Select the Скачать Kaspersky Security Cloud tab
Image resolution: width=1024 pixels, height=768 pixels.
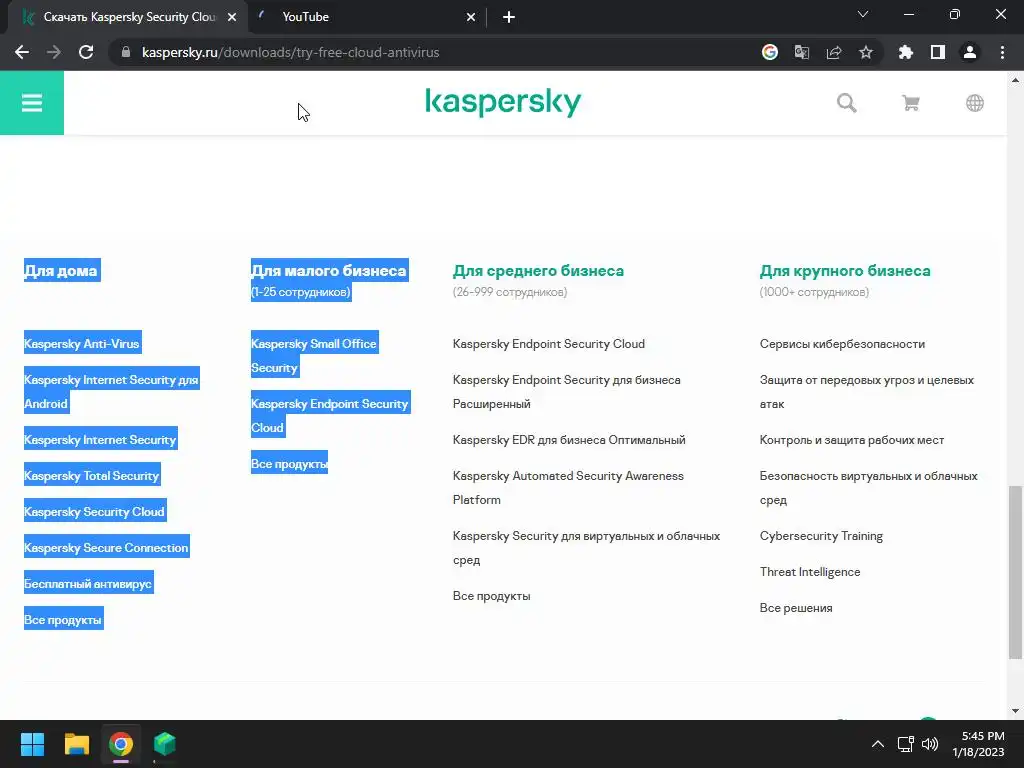(x=128, y=17)
